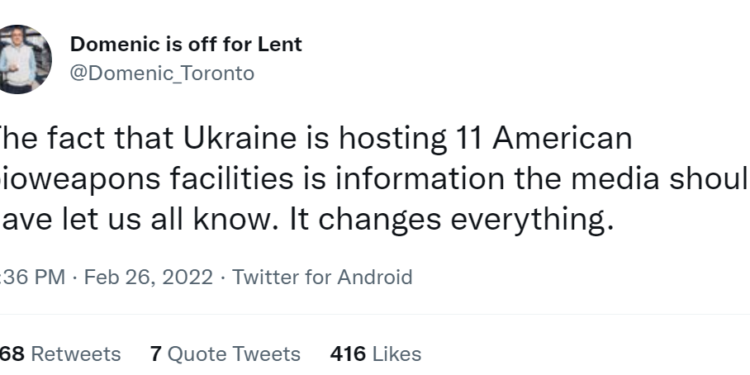View the list of 68 Retweets
This screenshot has height=375, width=750.
[x=60, y=354]
